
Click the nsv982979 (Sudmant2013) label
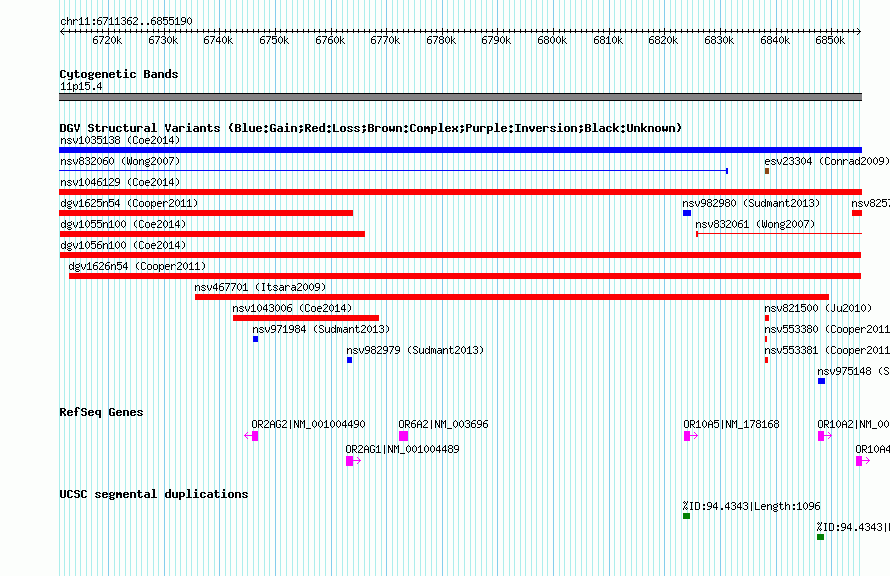tap(415, 350)
